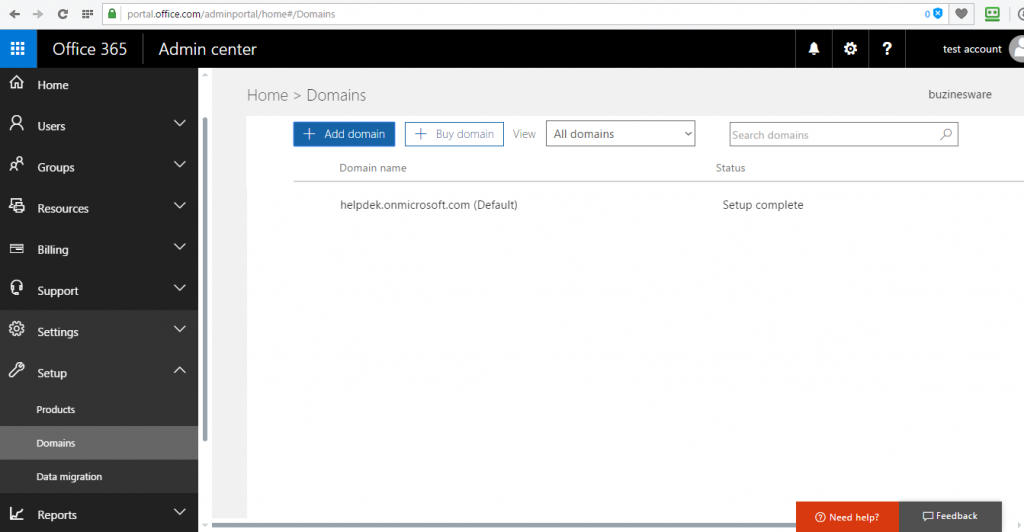Click the Setup complete status
Screen dimensions: 1024x532
(763, 205)
